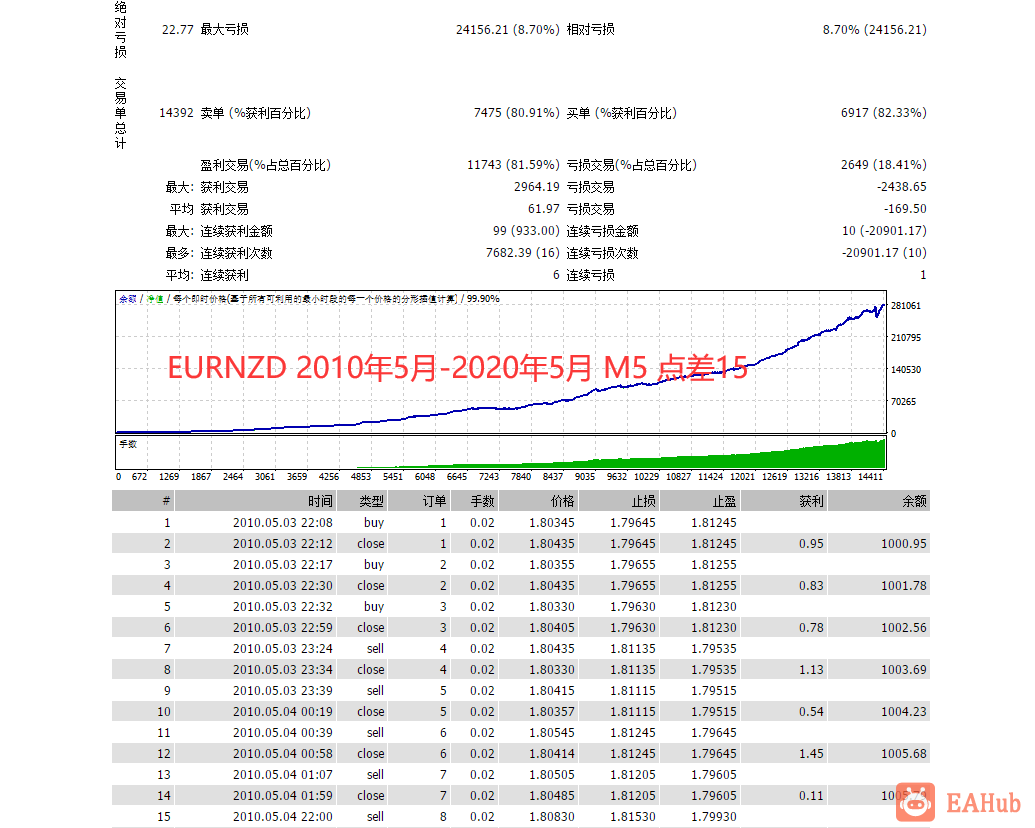The image size is (1035, 828).
Task: Click the 最大亏损 label
Action: [x=224, y=29]
